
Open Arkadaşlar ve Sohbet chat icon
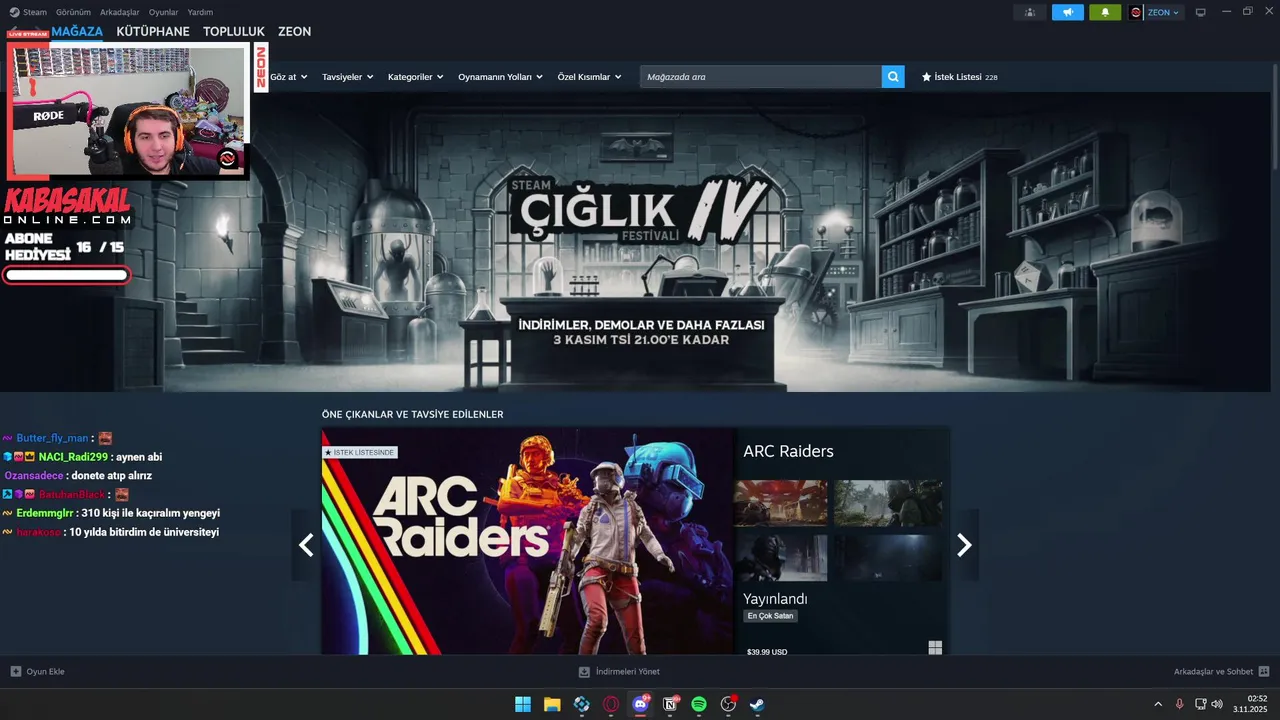coord(1264,671)
